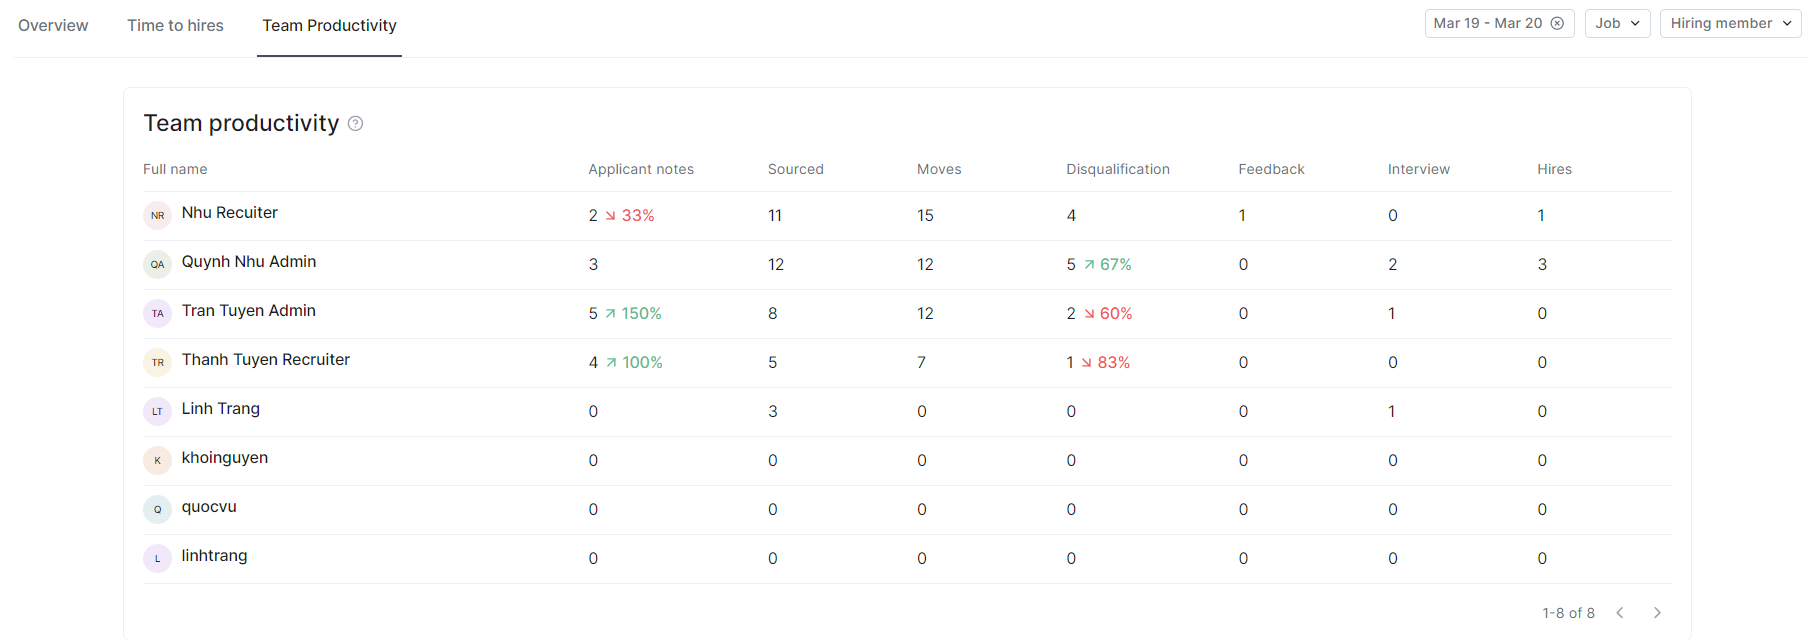Click Quynh Nhu Admin's QA avatar
Viewport: 1809px width, 640px height.
pyautogui.click(x=157, y=264)
